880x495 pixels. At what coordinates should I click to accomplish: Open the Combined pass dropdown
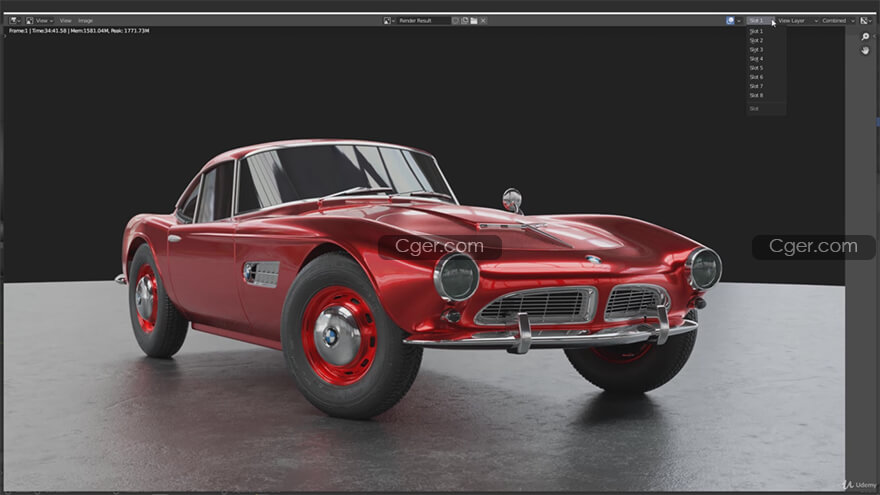838,21
